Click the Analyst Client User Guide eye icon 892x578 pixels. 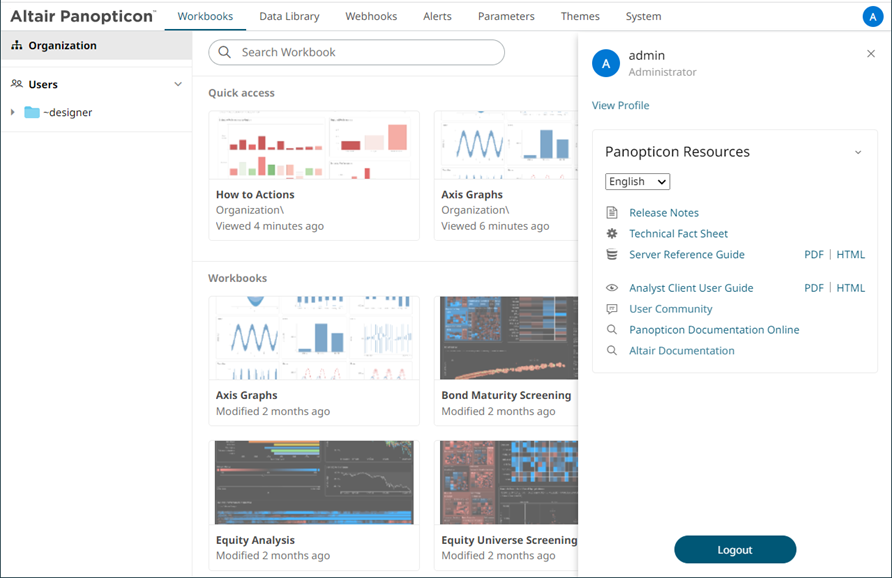(612, 288)
